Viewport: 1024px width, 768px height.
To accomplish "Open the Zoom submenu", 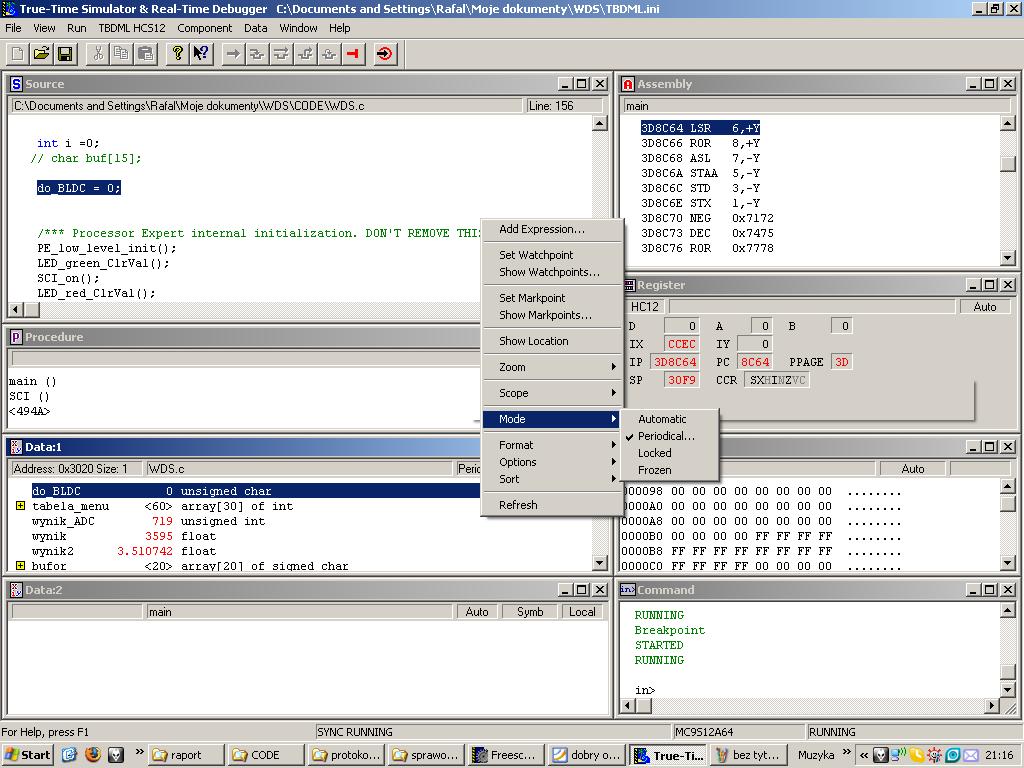I will (x=552, y=367).
